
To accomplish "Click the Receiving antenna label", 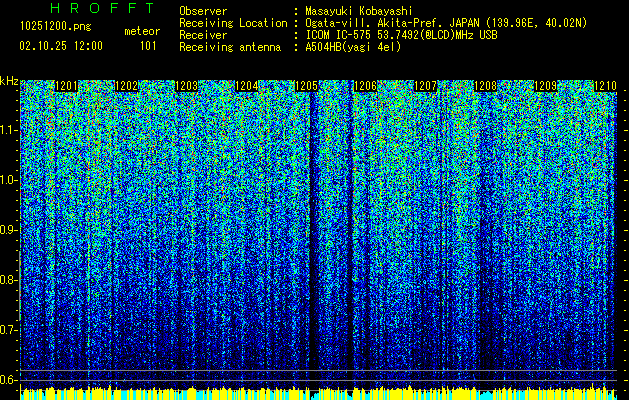I will pos(230,47).
